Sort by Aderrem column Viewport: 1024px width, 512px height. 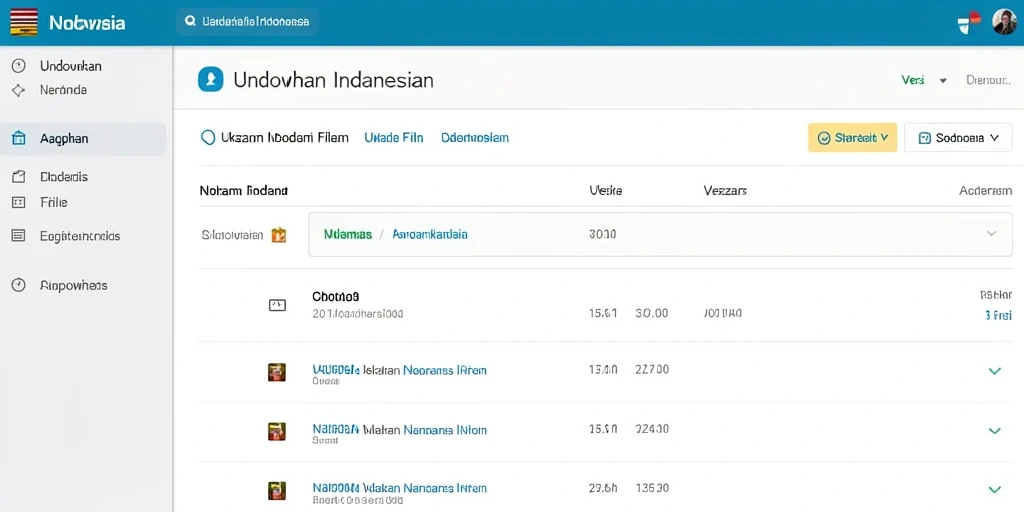tap(985, 191)
